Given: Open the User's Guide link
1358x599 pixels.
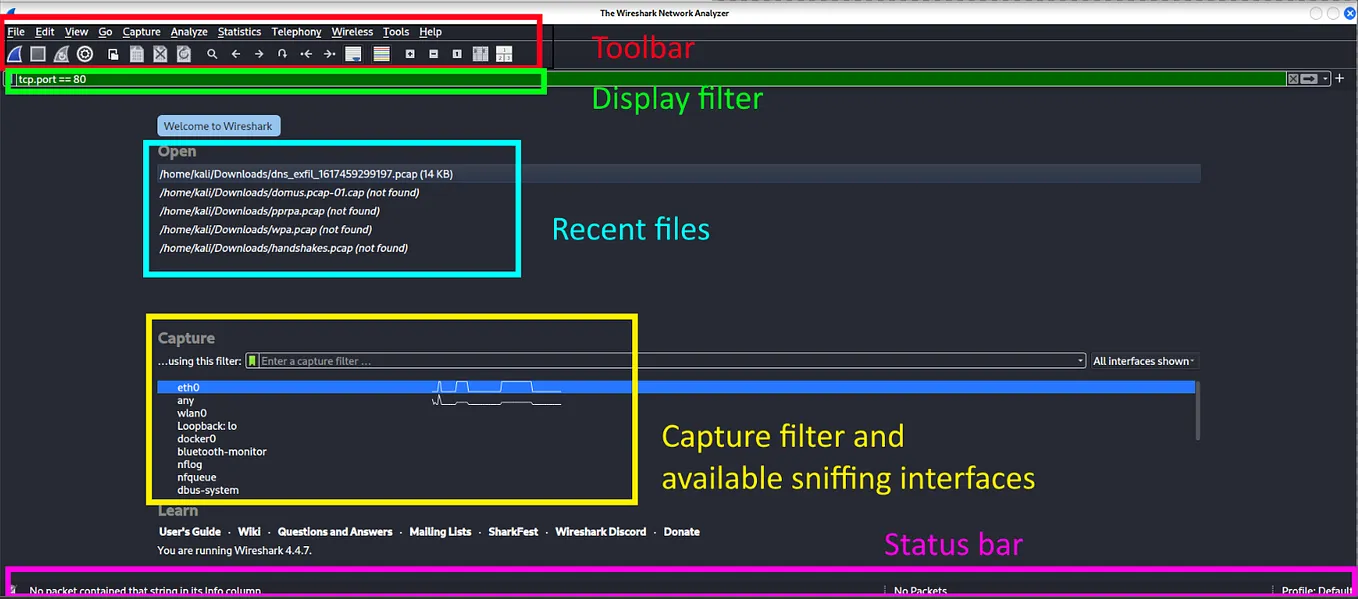Looking at the screenshot, I should 189,531.
